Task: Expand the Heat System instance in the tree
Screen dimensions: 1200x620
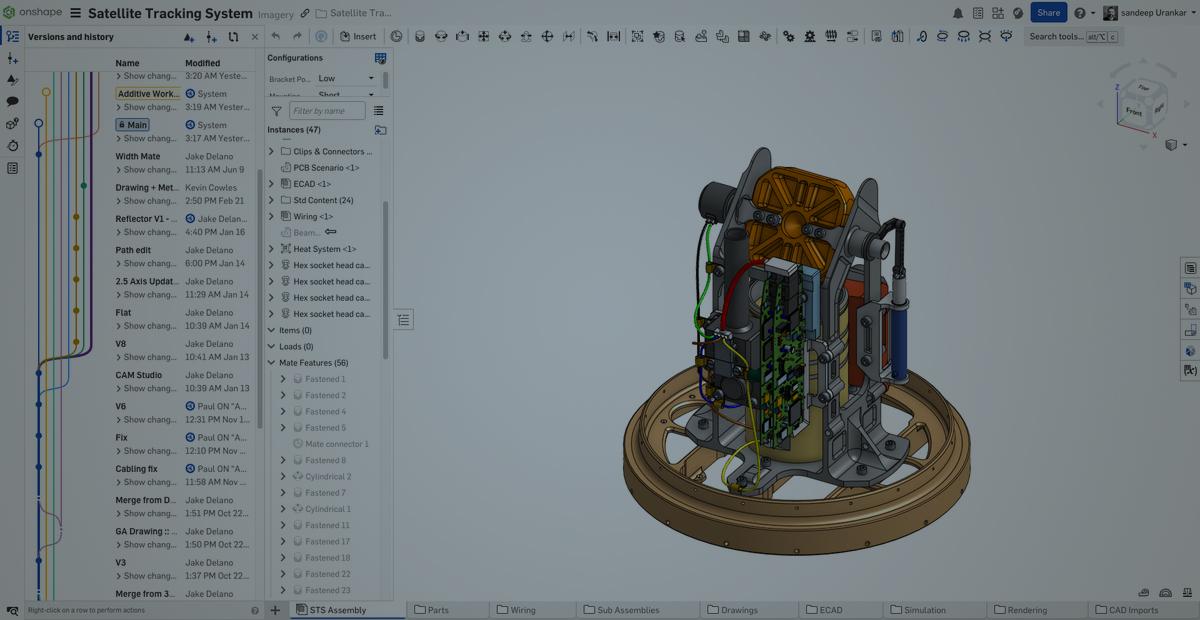Action: point(271,248)
